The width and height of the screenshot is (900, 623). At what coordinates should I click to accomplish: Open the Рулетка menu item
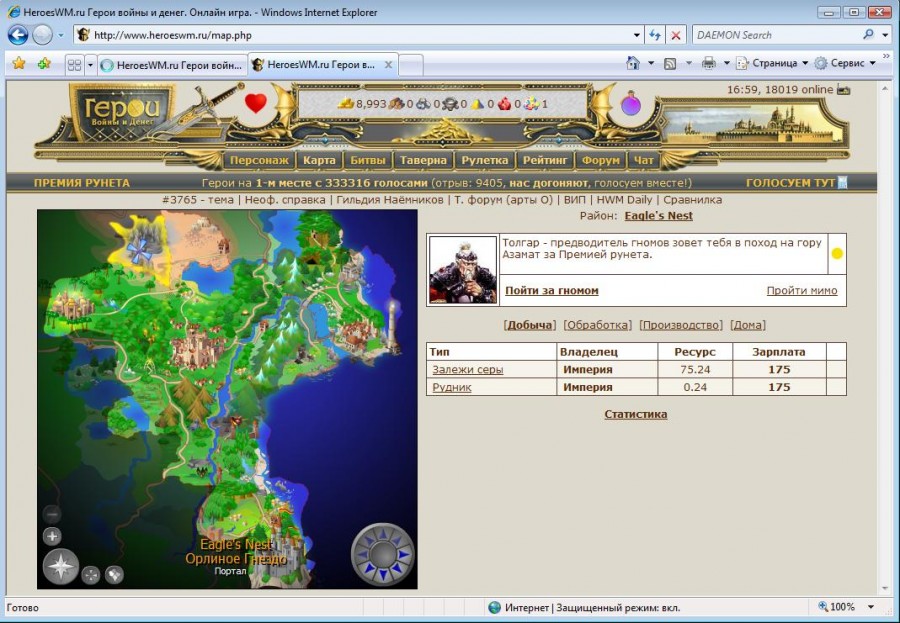485,160
